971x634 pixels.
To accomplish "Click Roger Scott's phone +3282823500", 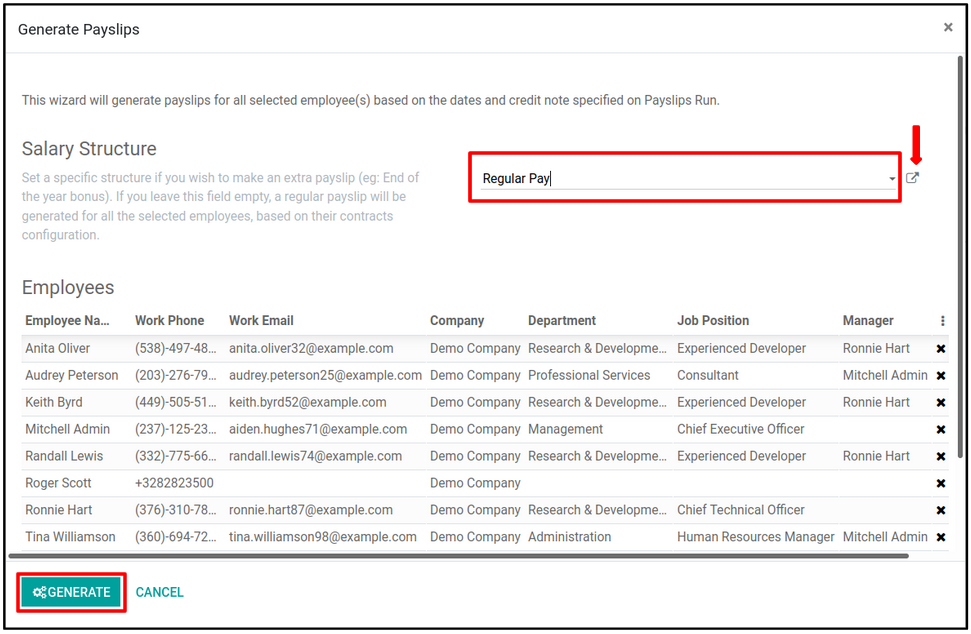I will (174, 483).
